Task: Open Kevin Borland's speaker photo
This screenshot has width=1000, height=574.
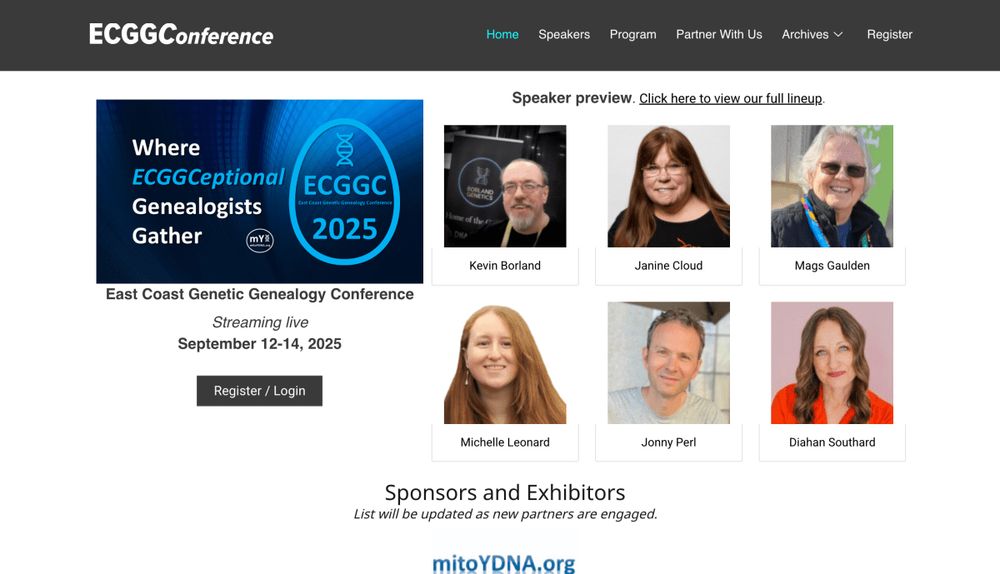Action: point(505,186)
